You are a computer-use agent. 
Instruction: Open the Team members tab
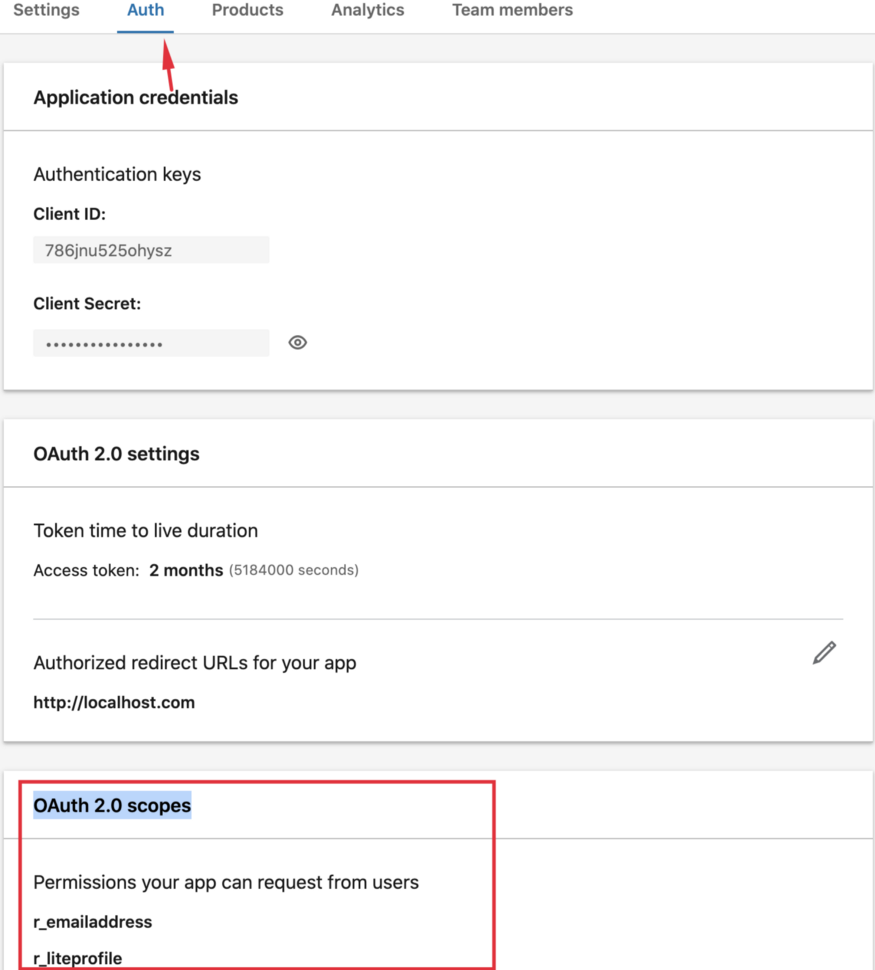(512, 10)
